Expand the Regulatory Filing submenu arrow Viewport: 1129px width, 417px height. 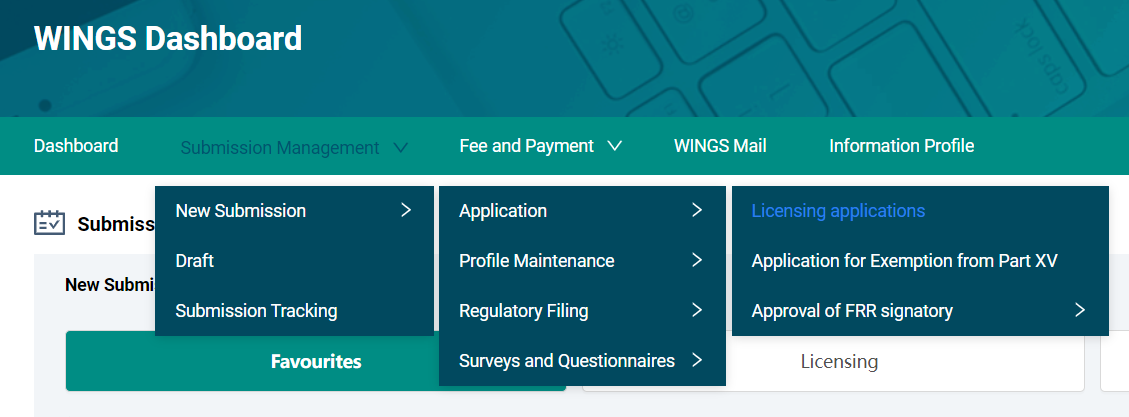point(697,310)
